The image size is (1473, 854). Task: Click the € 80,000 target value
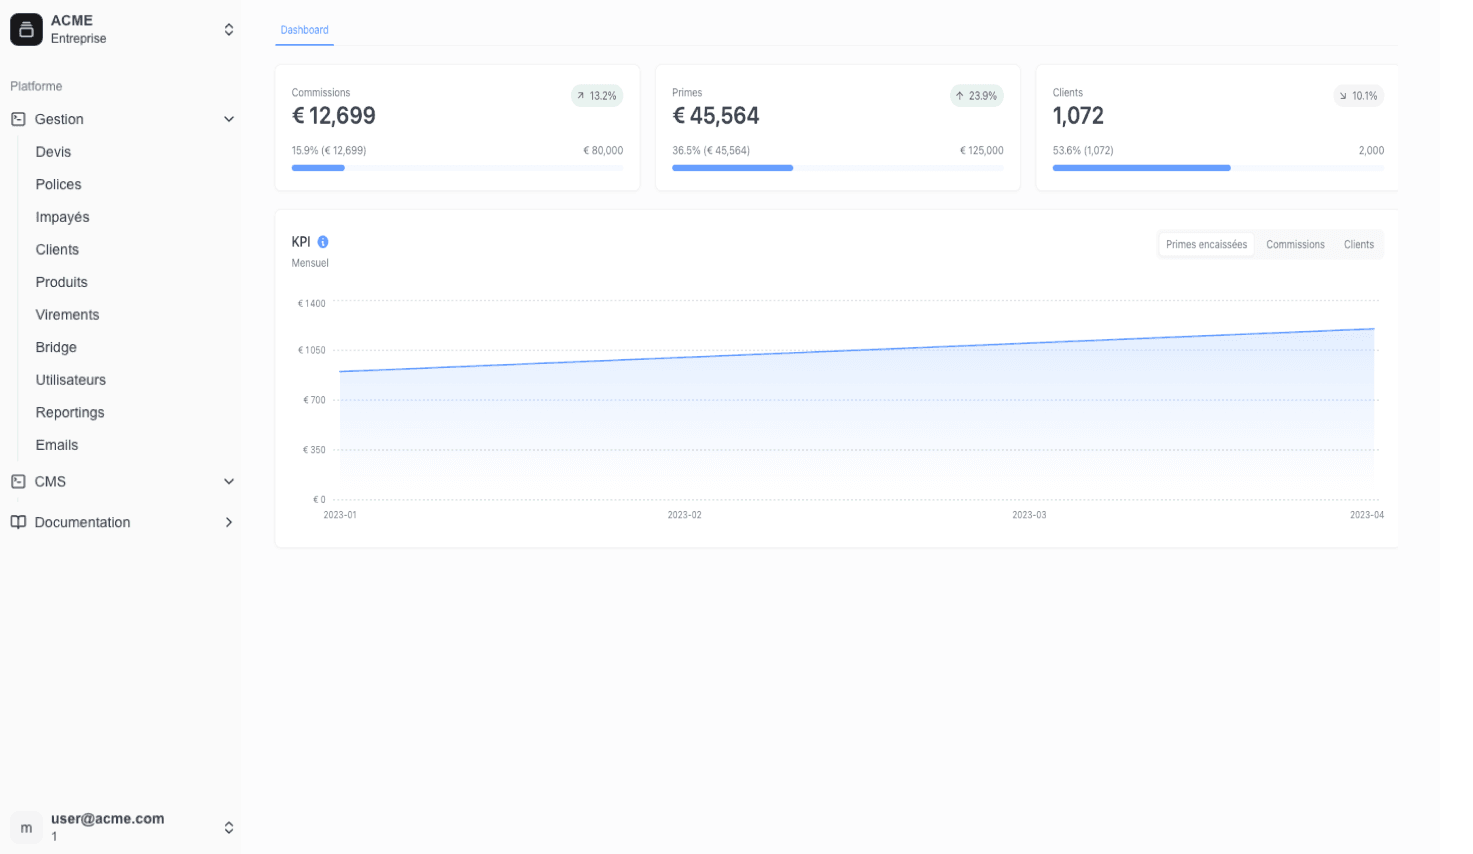click(603, 151)
